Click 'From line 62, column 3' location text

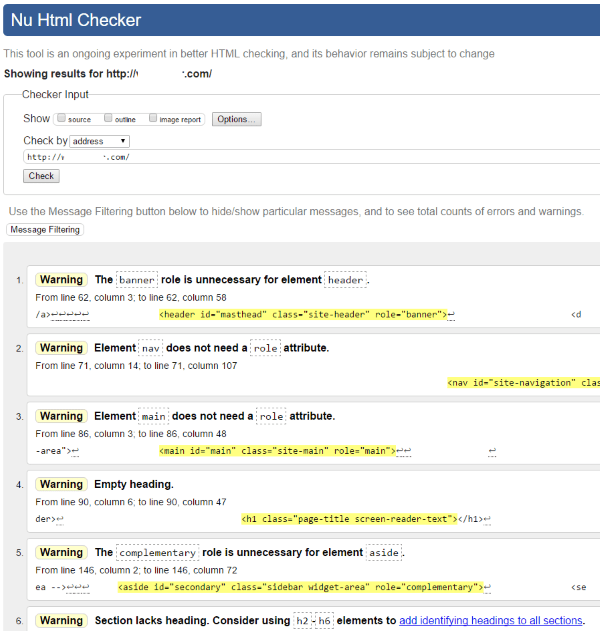[131, 297]
